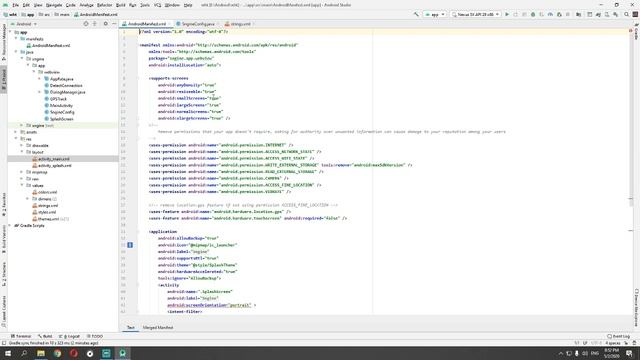Hide the Project panel with minus icon
The height and width of the screenshot is (360, 640).
tap(114, 24)
